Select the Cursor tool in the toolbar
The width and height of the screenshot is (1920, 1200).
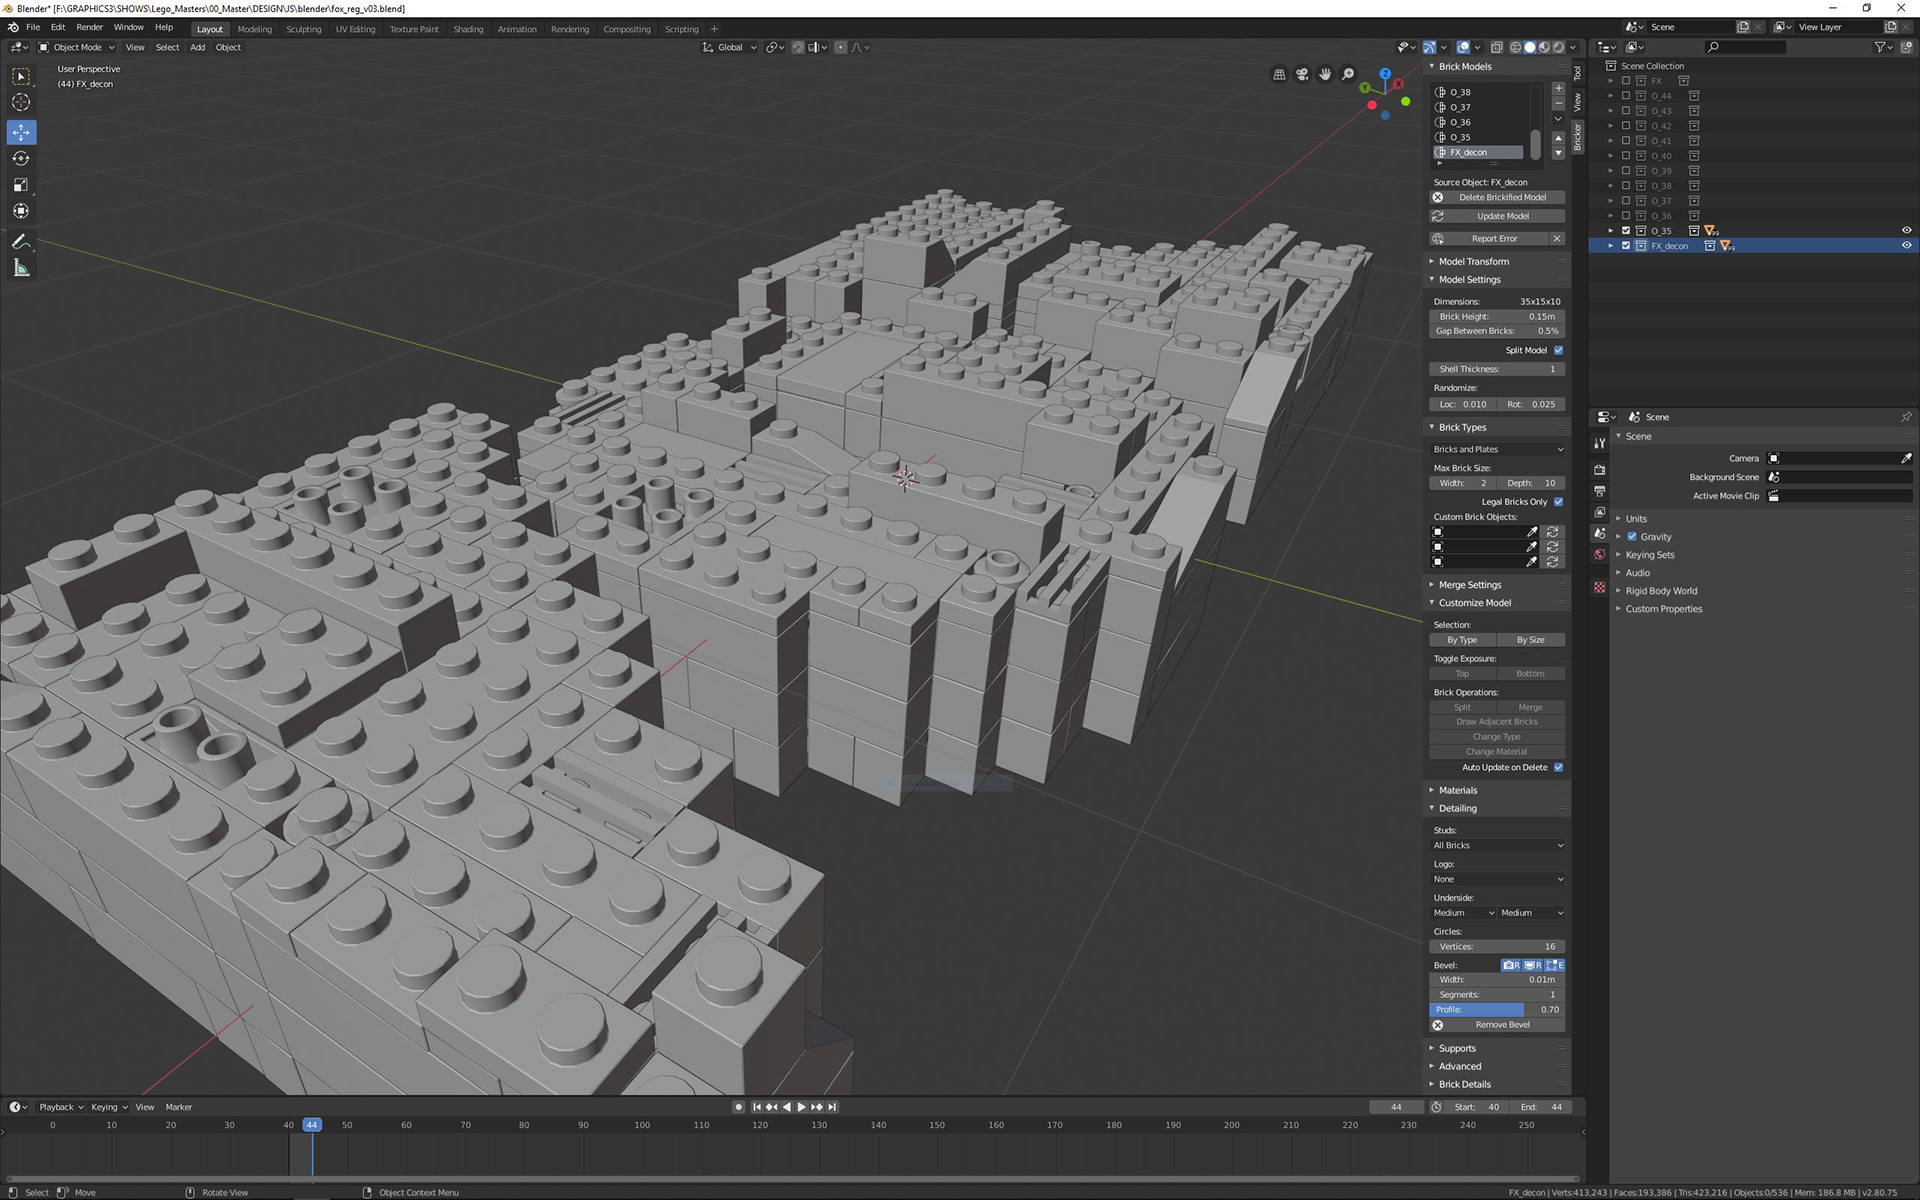pos(21,102)
